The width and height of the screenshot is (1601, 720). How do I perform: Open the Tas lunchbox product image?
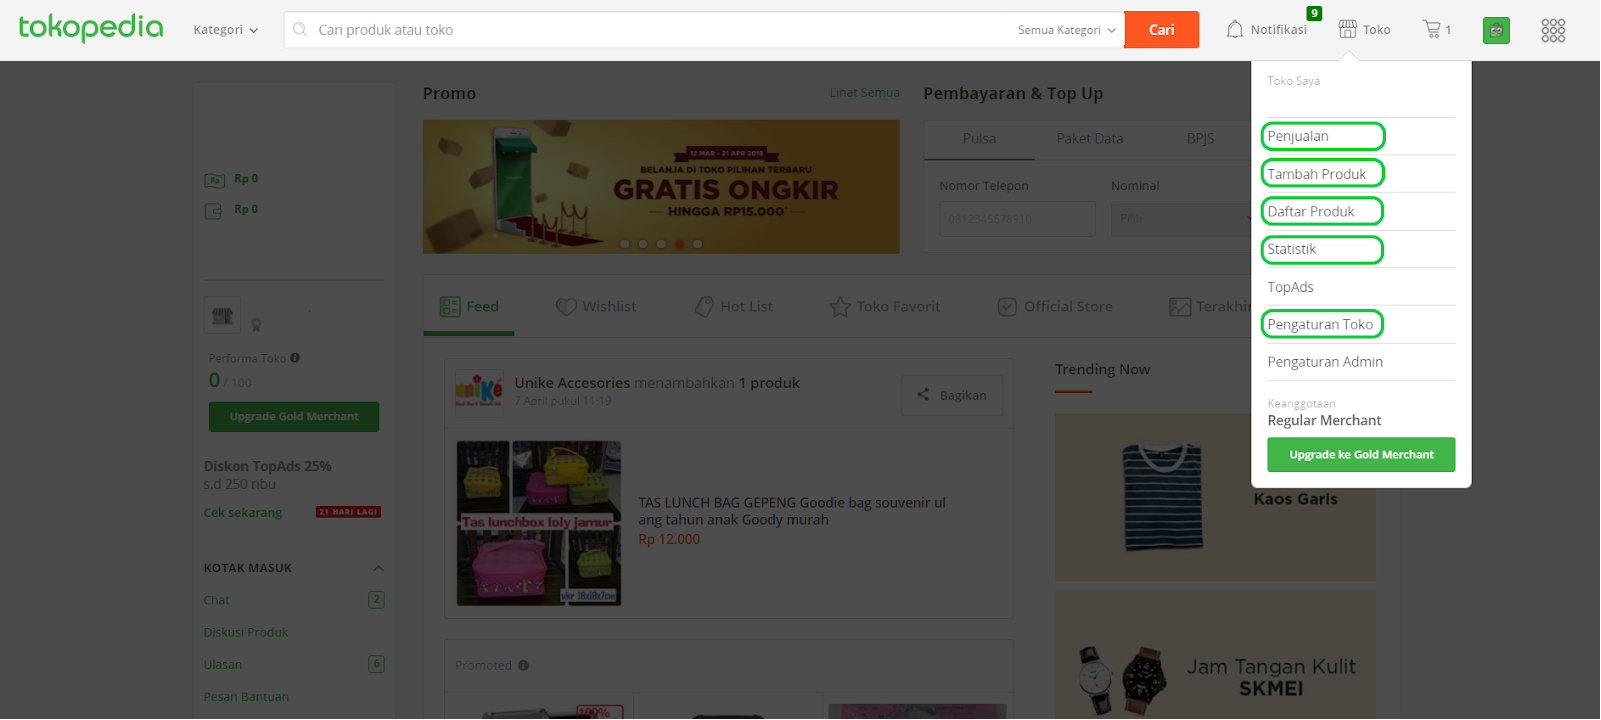(x=539, y=524)
